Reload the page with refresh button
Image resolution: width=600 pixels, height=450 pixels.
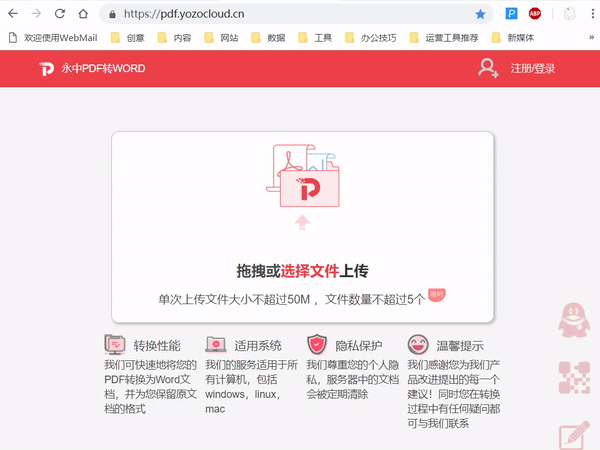pyautogui.click(x=60, y=14)
